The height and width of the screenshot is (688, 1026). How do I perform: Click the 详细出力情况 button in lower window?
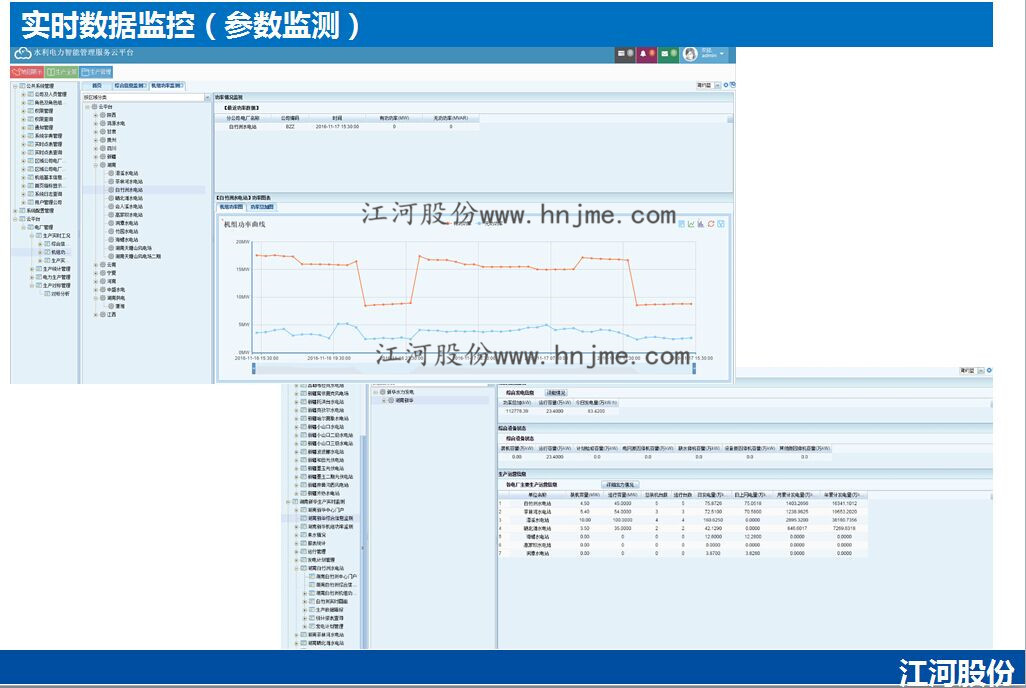[620, 485]
